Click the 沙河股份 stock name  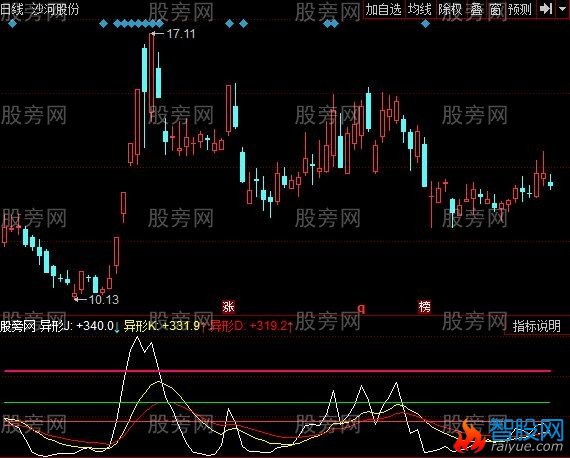click(55, 9)
